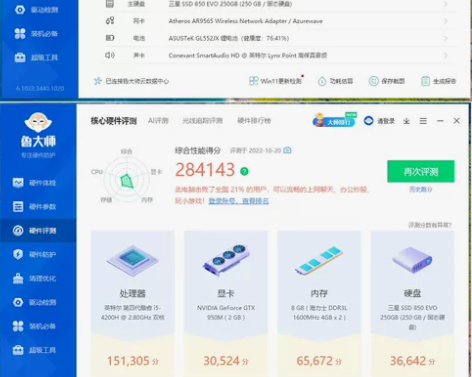
Task: Click the 评测分数有异常? link
Action: tap(430, 225)
